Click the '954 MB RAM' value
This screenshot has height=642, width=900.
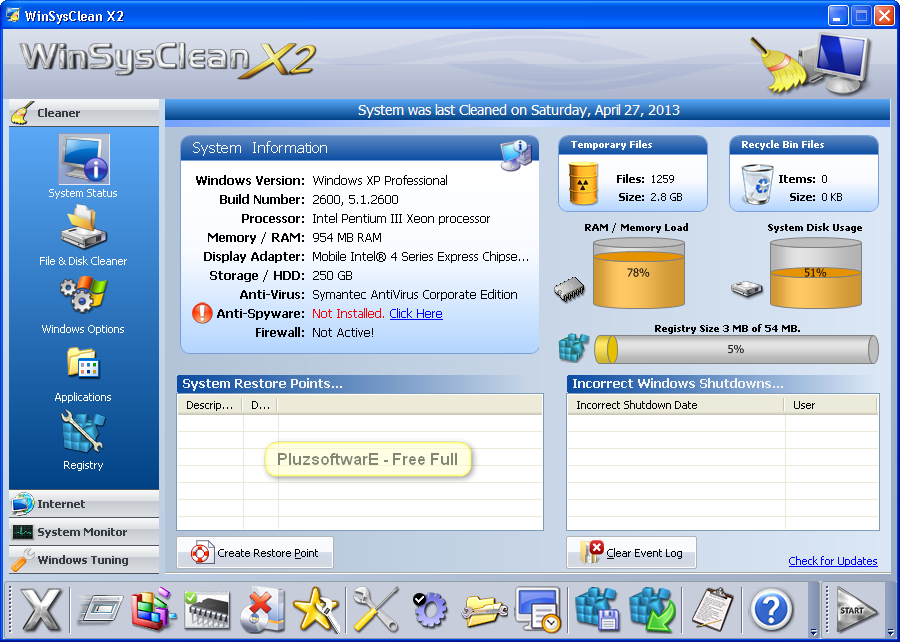pos(347,238)
